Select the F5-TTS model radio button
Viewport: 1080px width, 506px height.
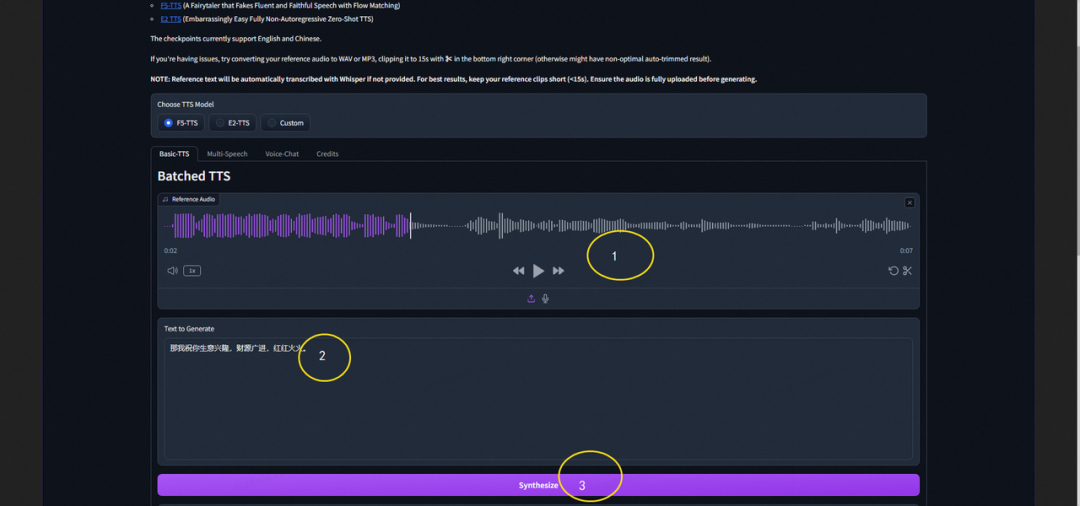click(x=168, y=123)
